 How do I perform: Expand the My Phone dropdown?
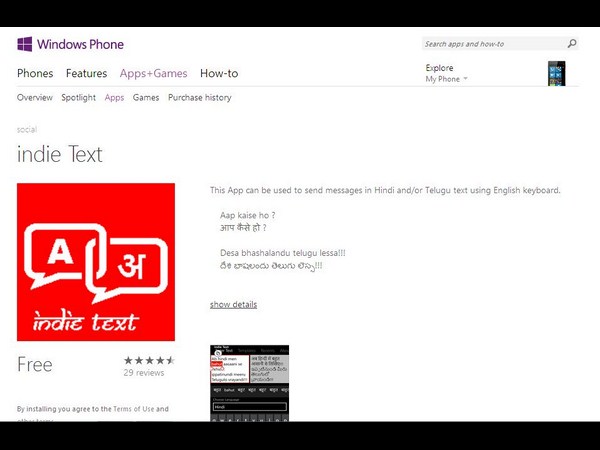pos(447,79)
